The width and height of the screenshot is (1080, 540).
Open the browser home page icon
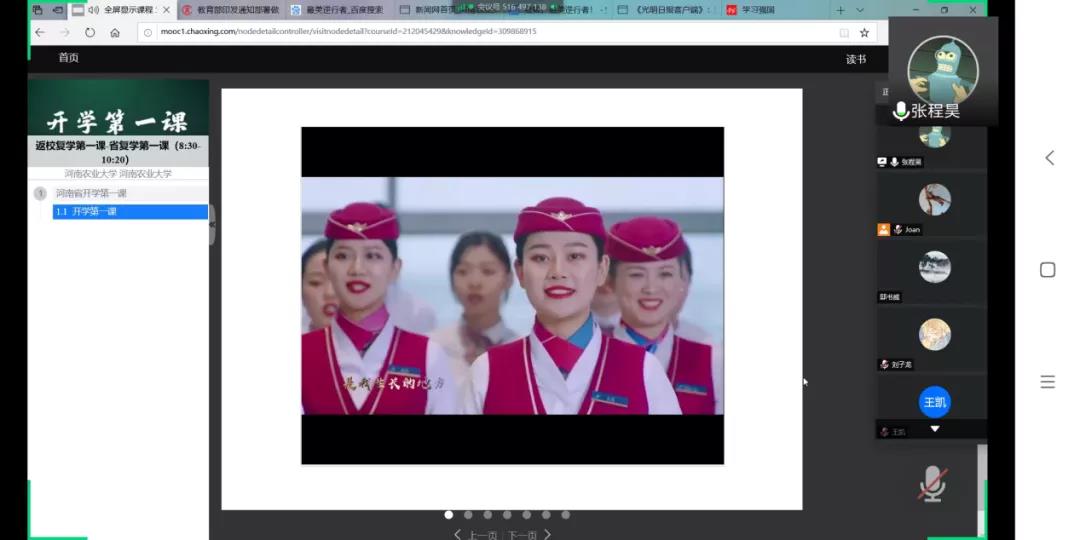[115, 32]
